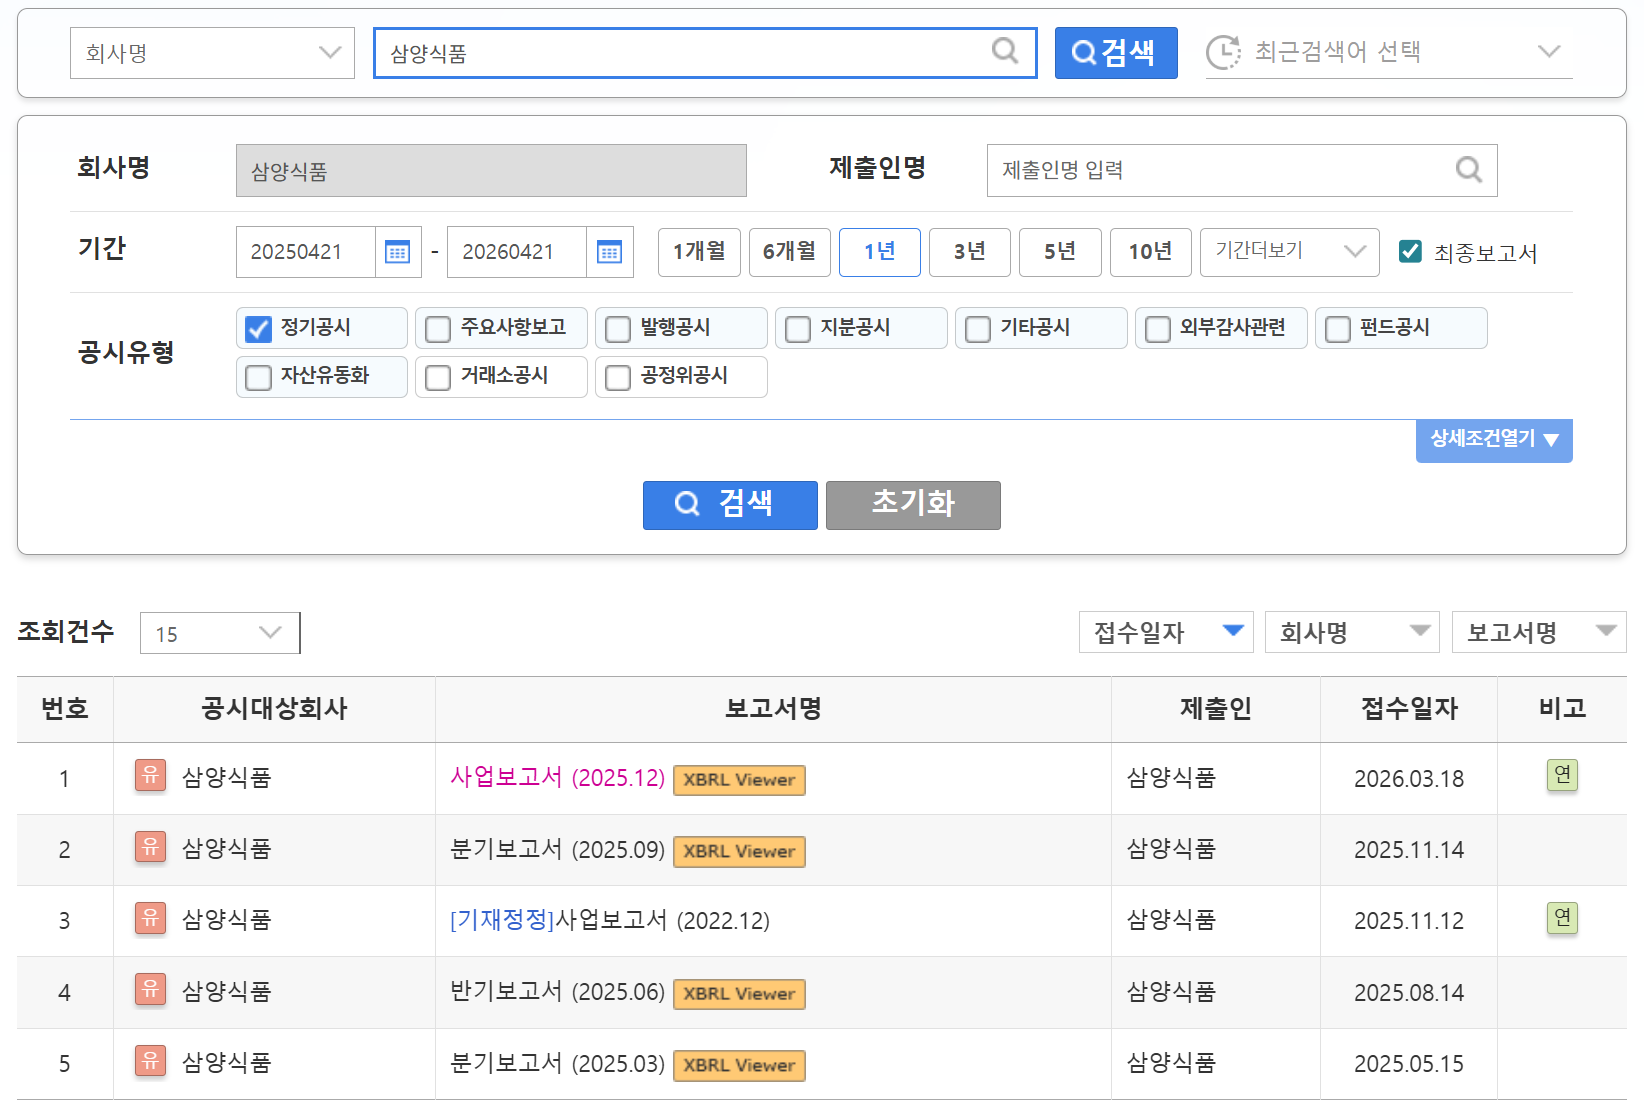Select the 1년 period button
1644x1112 pixels.
click(x=880, y=252)
